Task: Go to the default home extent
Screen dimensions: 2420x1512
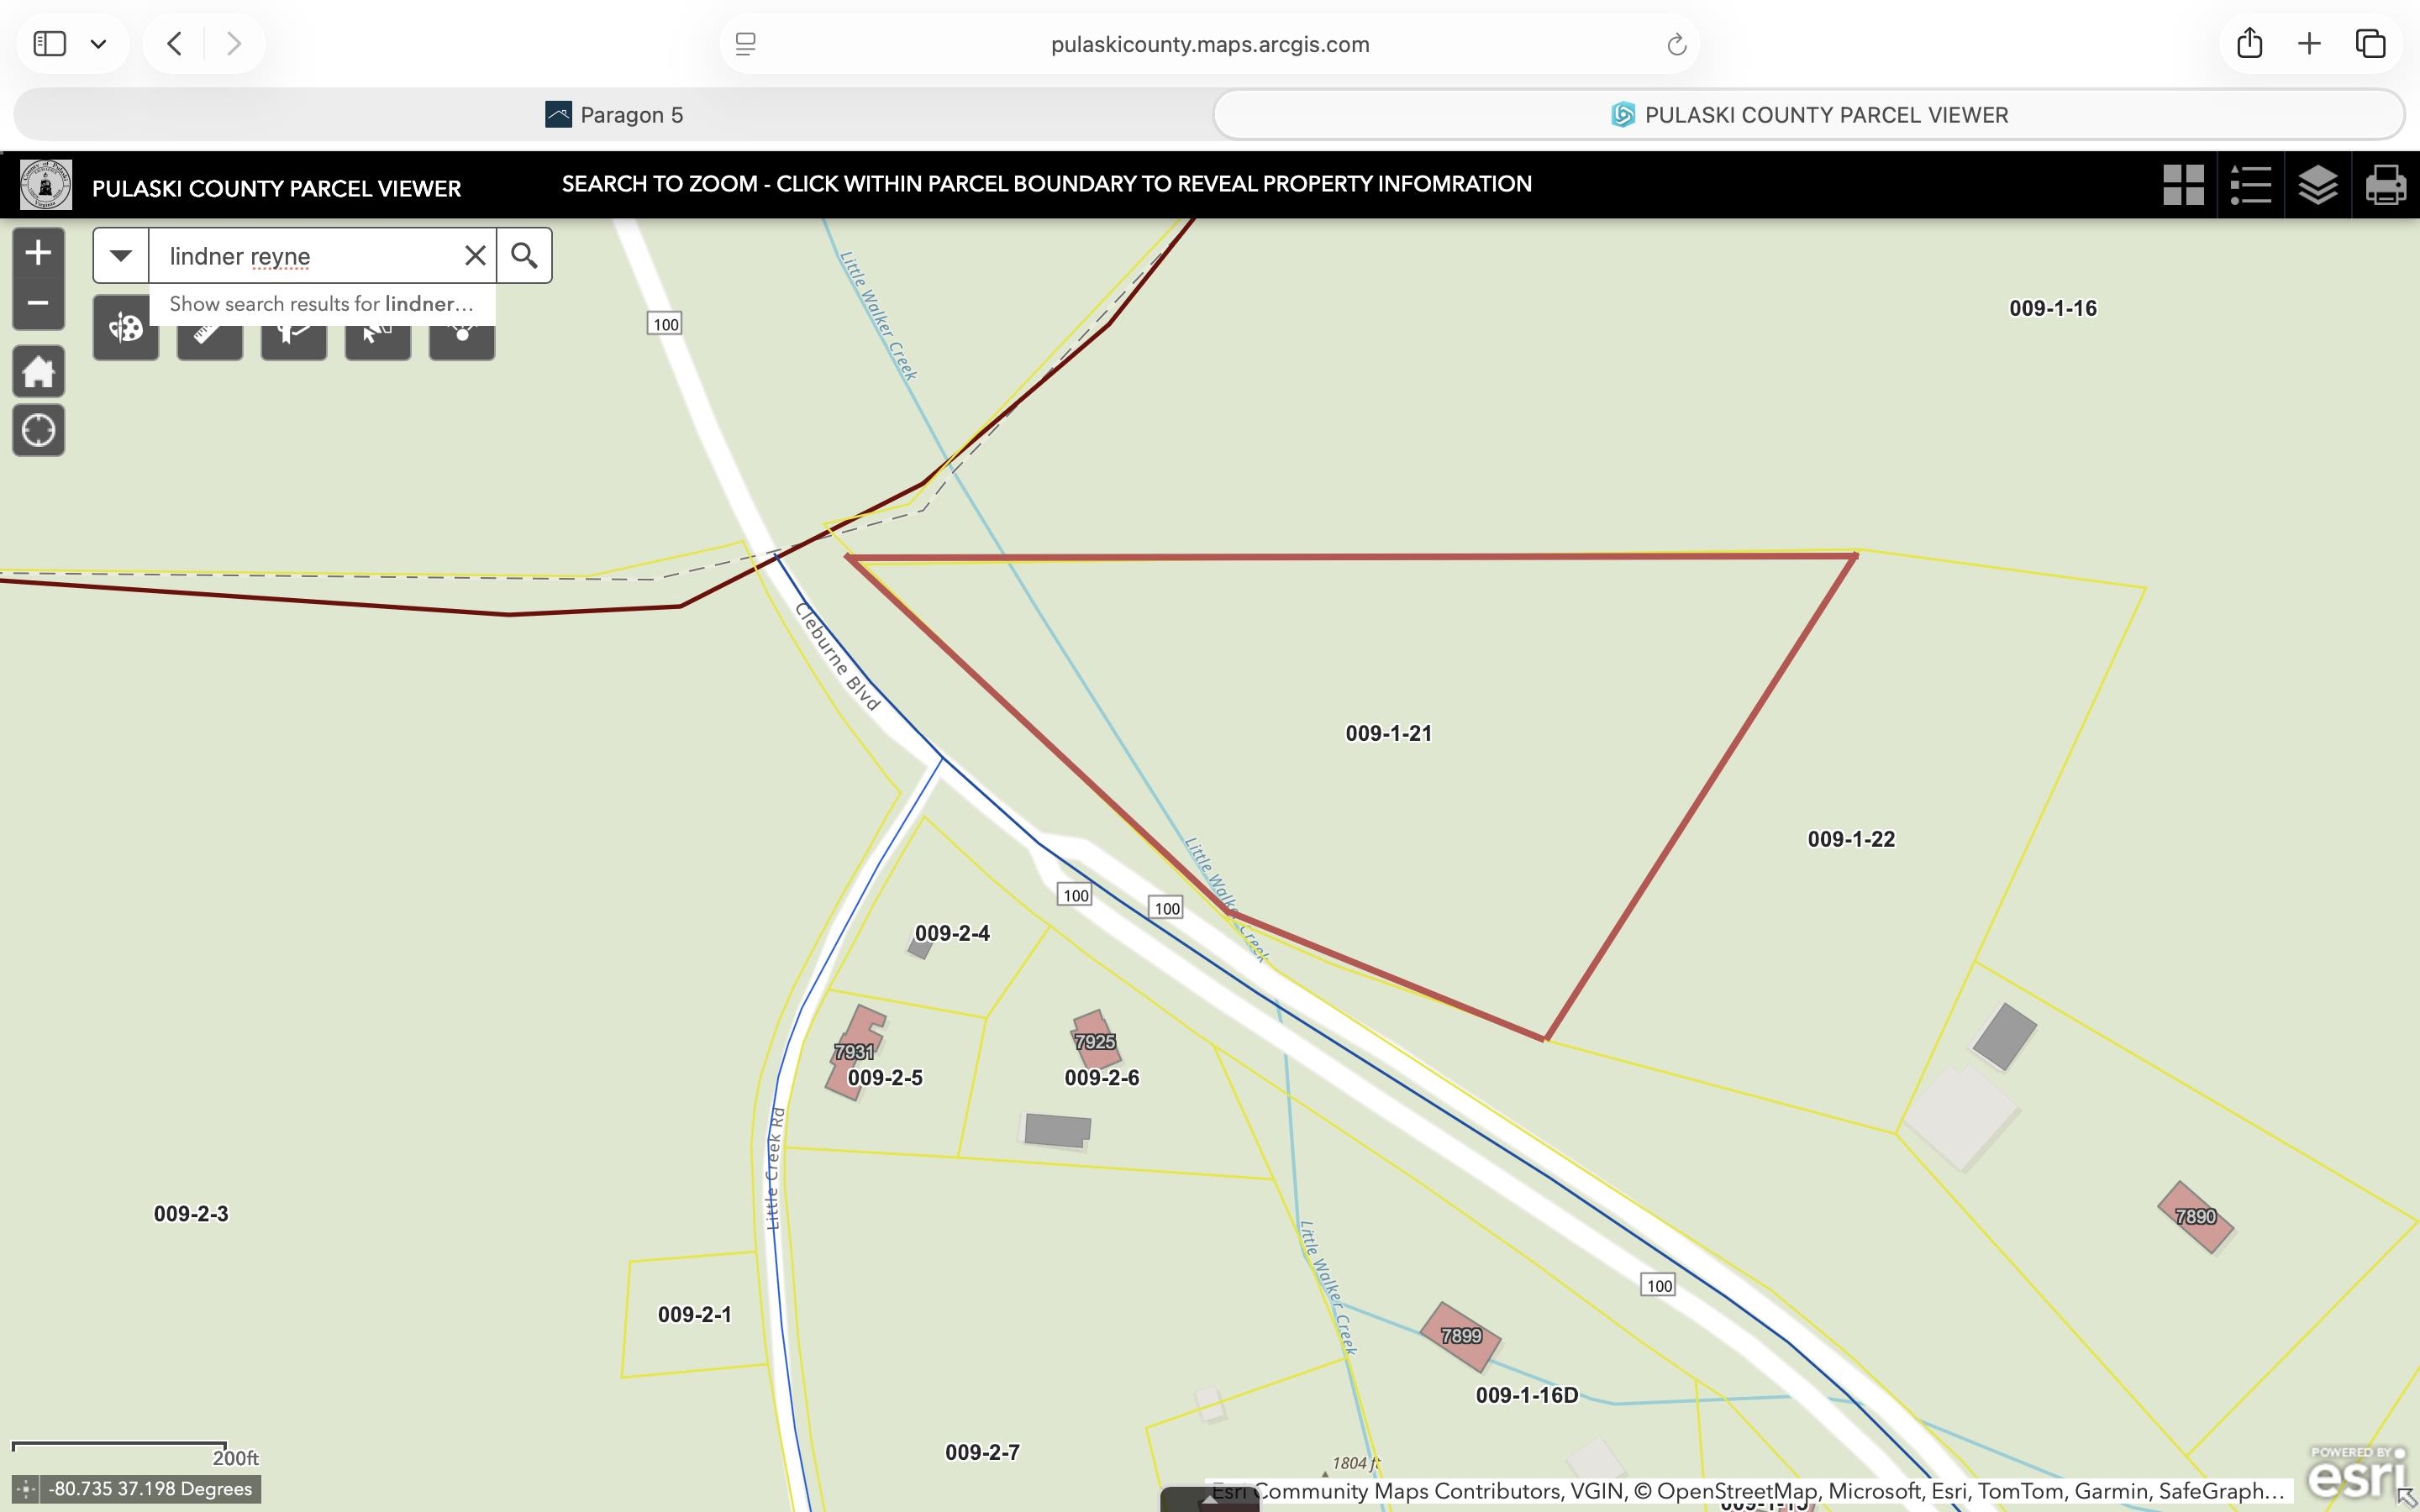Action: click(x=38, y=372)
